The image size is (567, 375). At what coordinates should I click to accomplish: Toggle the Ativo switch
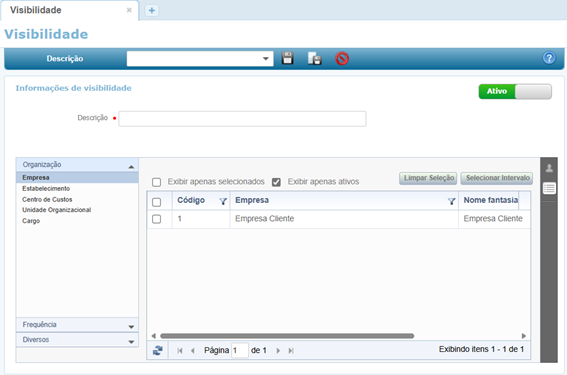pyautogui.click(x=515, y=91)
